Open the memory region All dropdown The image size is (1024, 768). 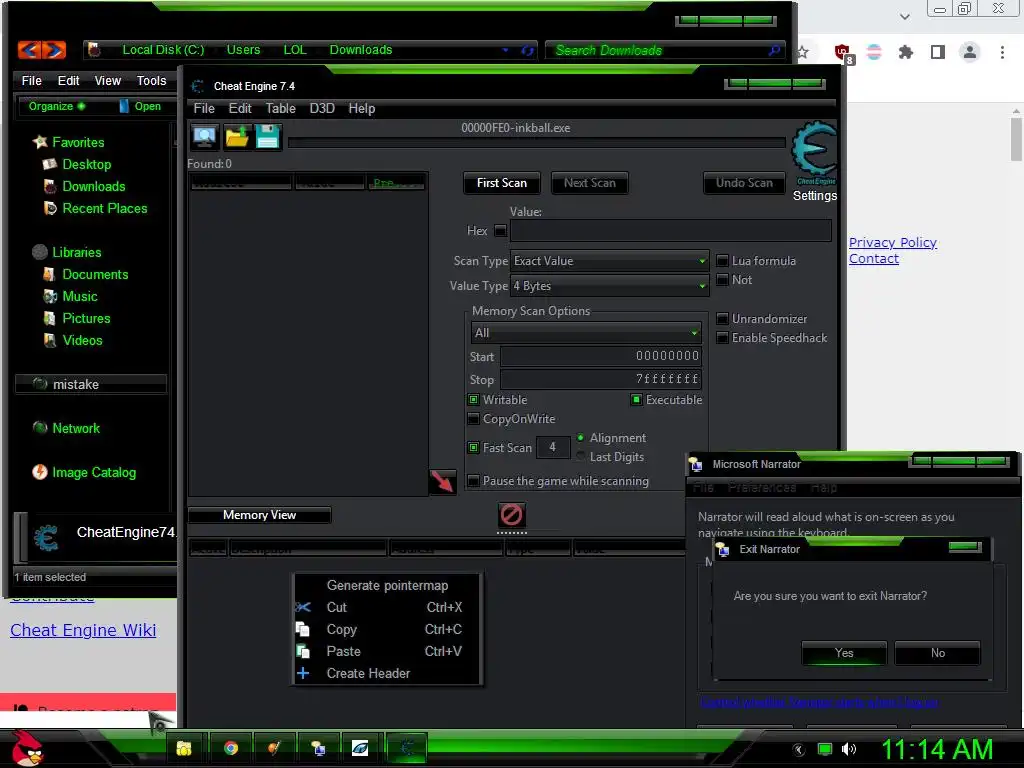[x=586, y=332]
